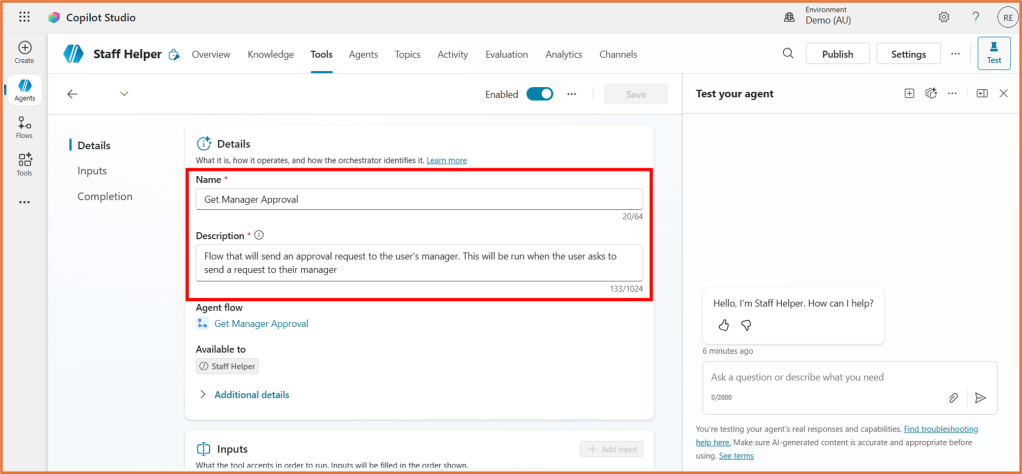Give thumbs up to greeting message

coord(723,325)
